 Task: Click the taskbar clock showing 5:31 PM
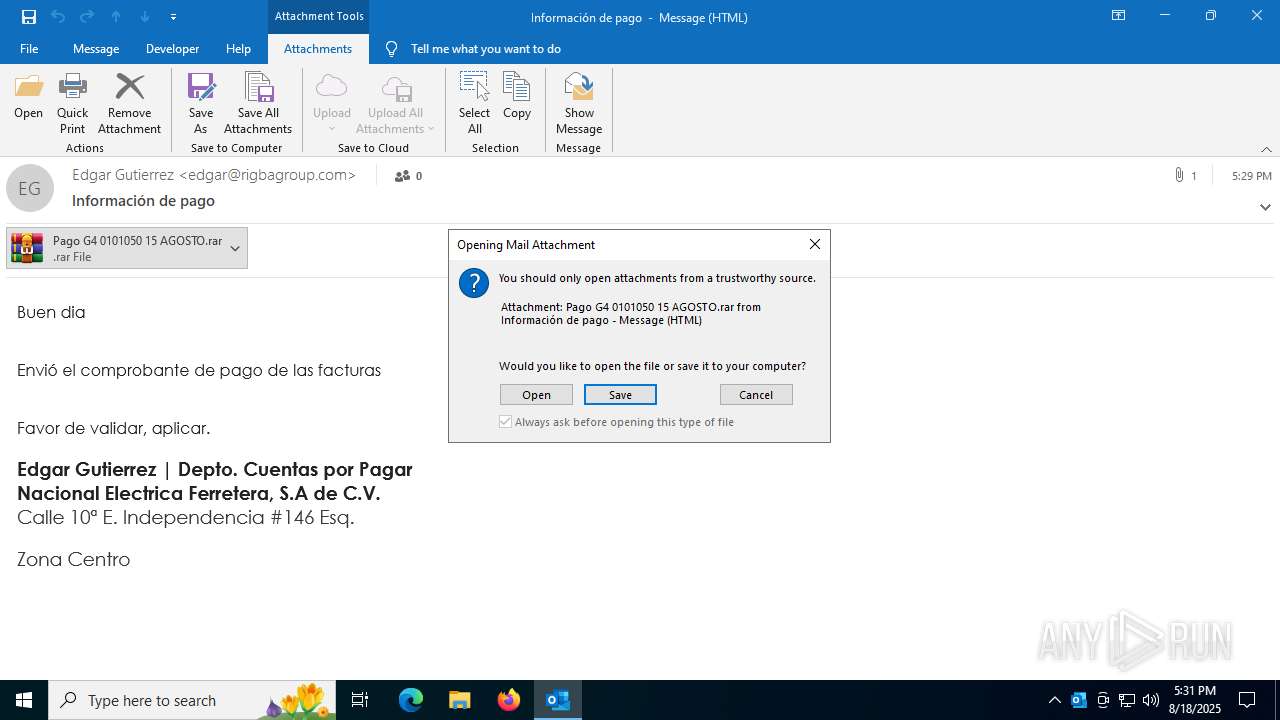click(x=1195, y=700)
